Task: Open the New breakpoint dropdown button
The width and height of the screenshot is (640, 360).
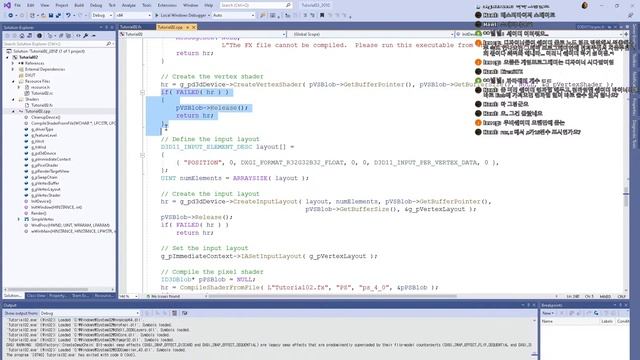Action: coord(548,313)
